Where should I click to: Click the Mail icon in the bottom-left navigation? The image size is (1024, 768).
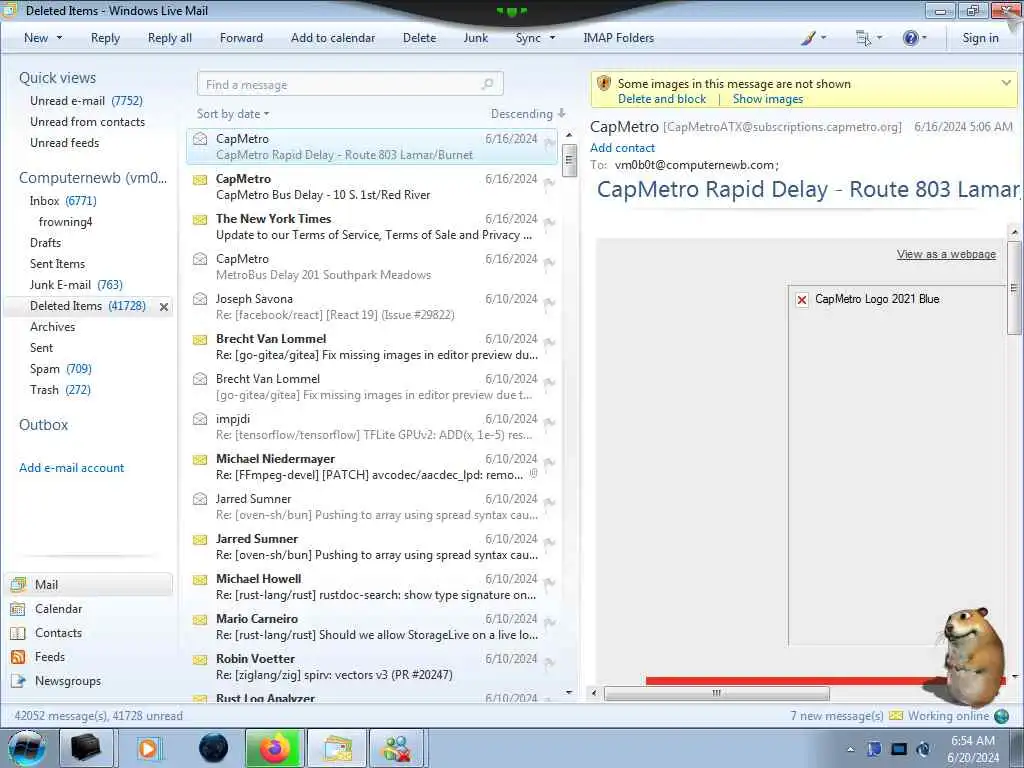[x=18, y=584]
